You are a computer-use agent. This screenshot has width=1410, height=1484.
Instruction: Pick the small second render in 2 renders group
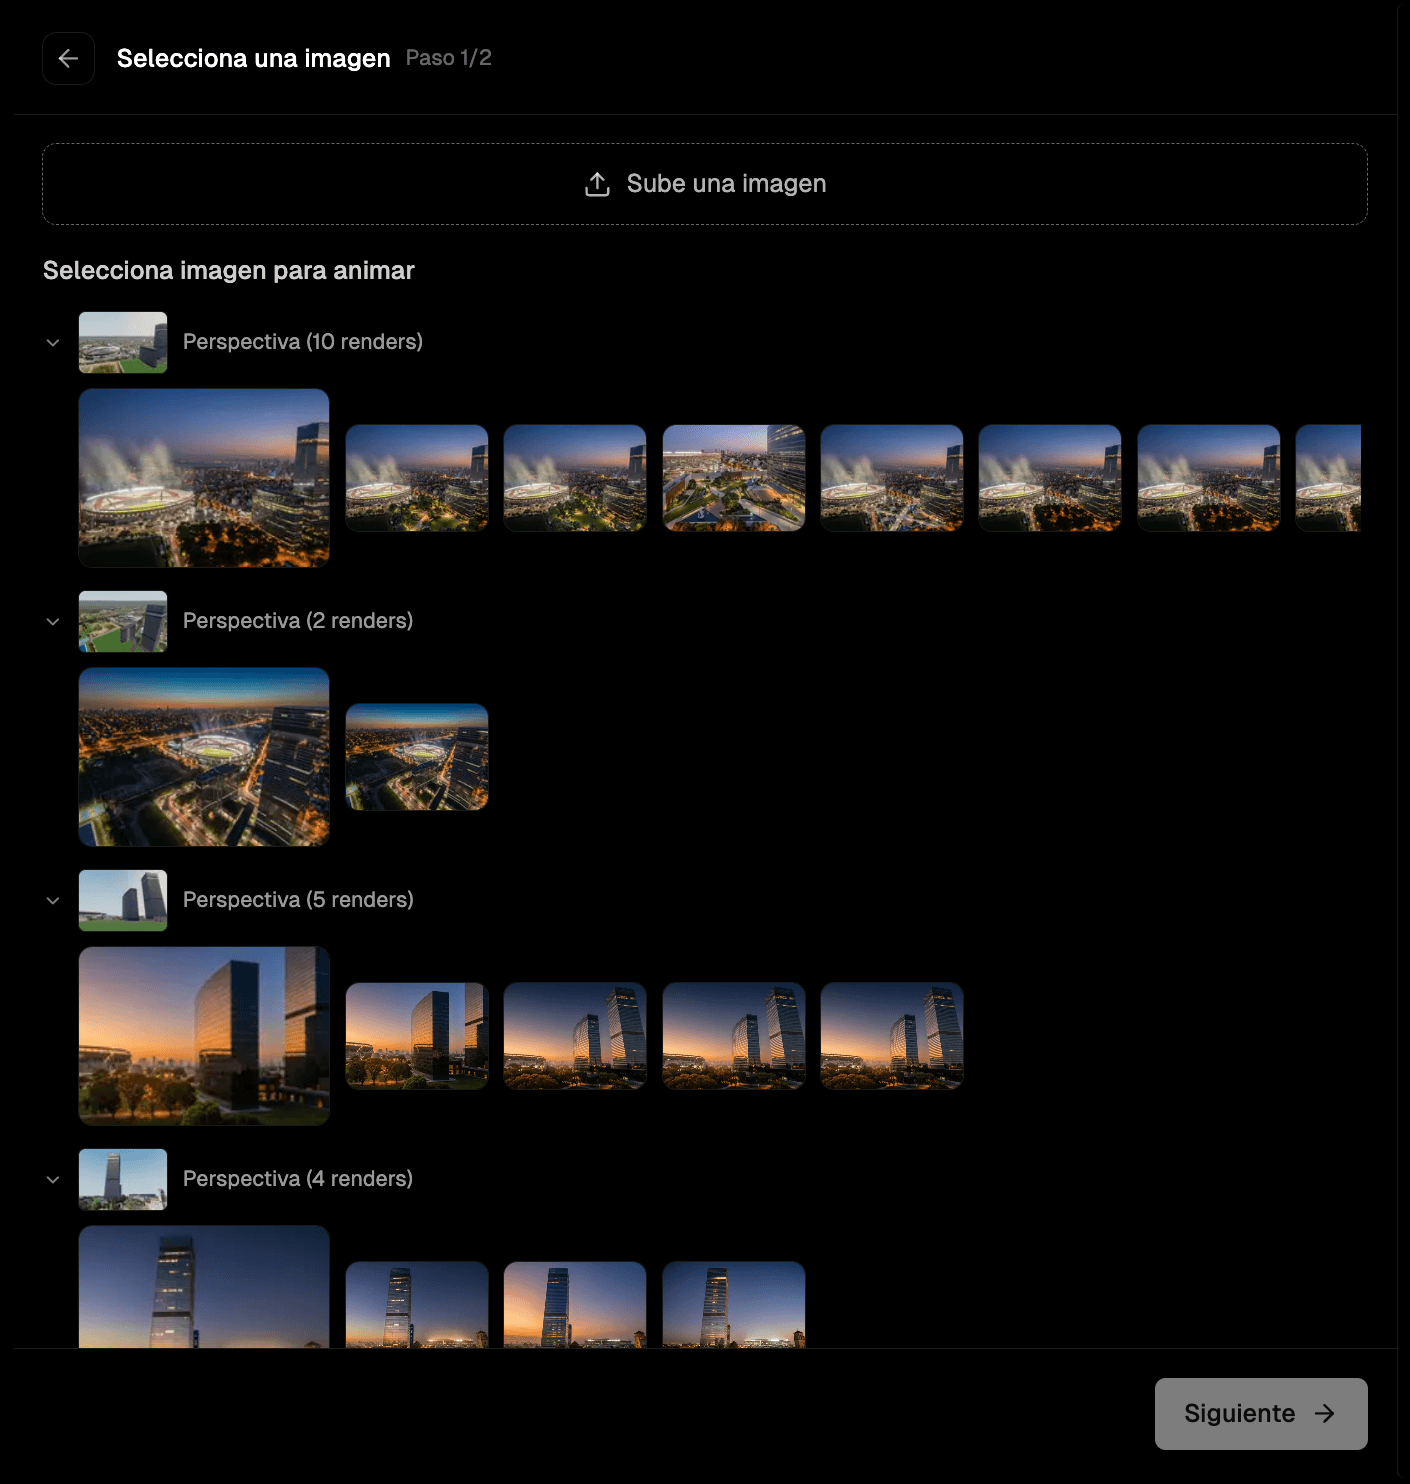pos(417,757)
